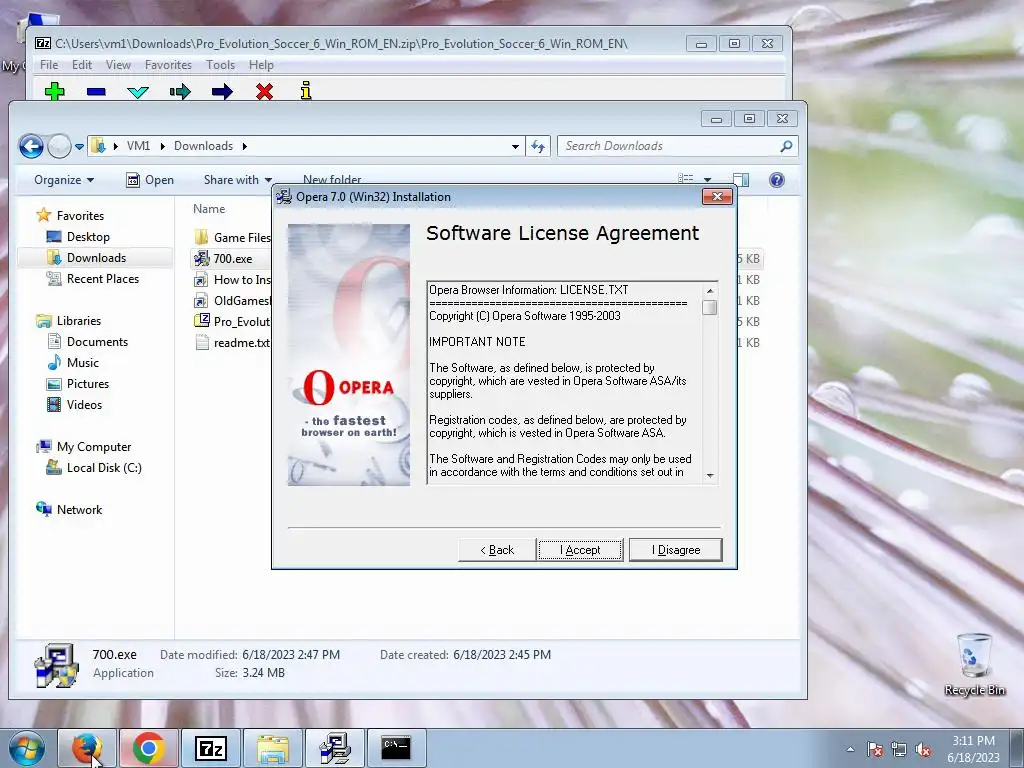This screenshot has width=1024, height=768.
Task: Click the Windows Start button
Action: tap(27, 748)
